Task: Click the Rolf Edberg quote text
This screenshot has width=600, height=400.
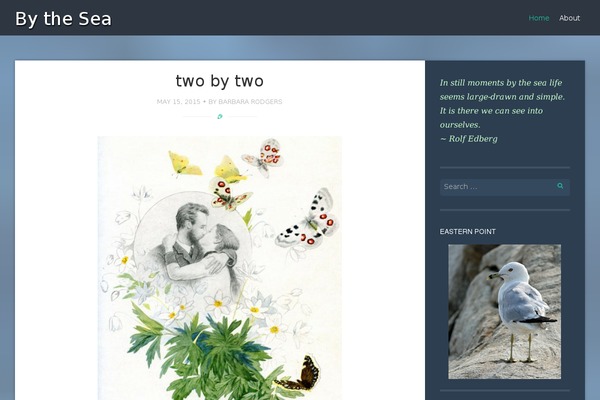Action: point(502,111)
